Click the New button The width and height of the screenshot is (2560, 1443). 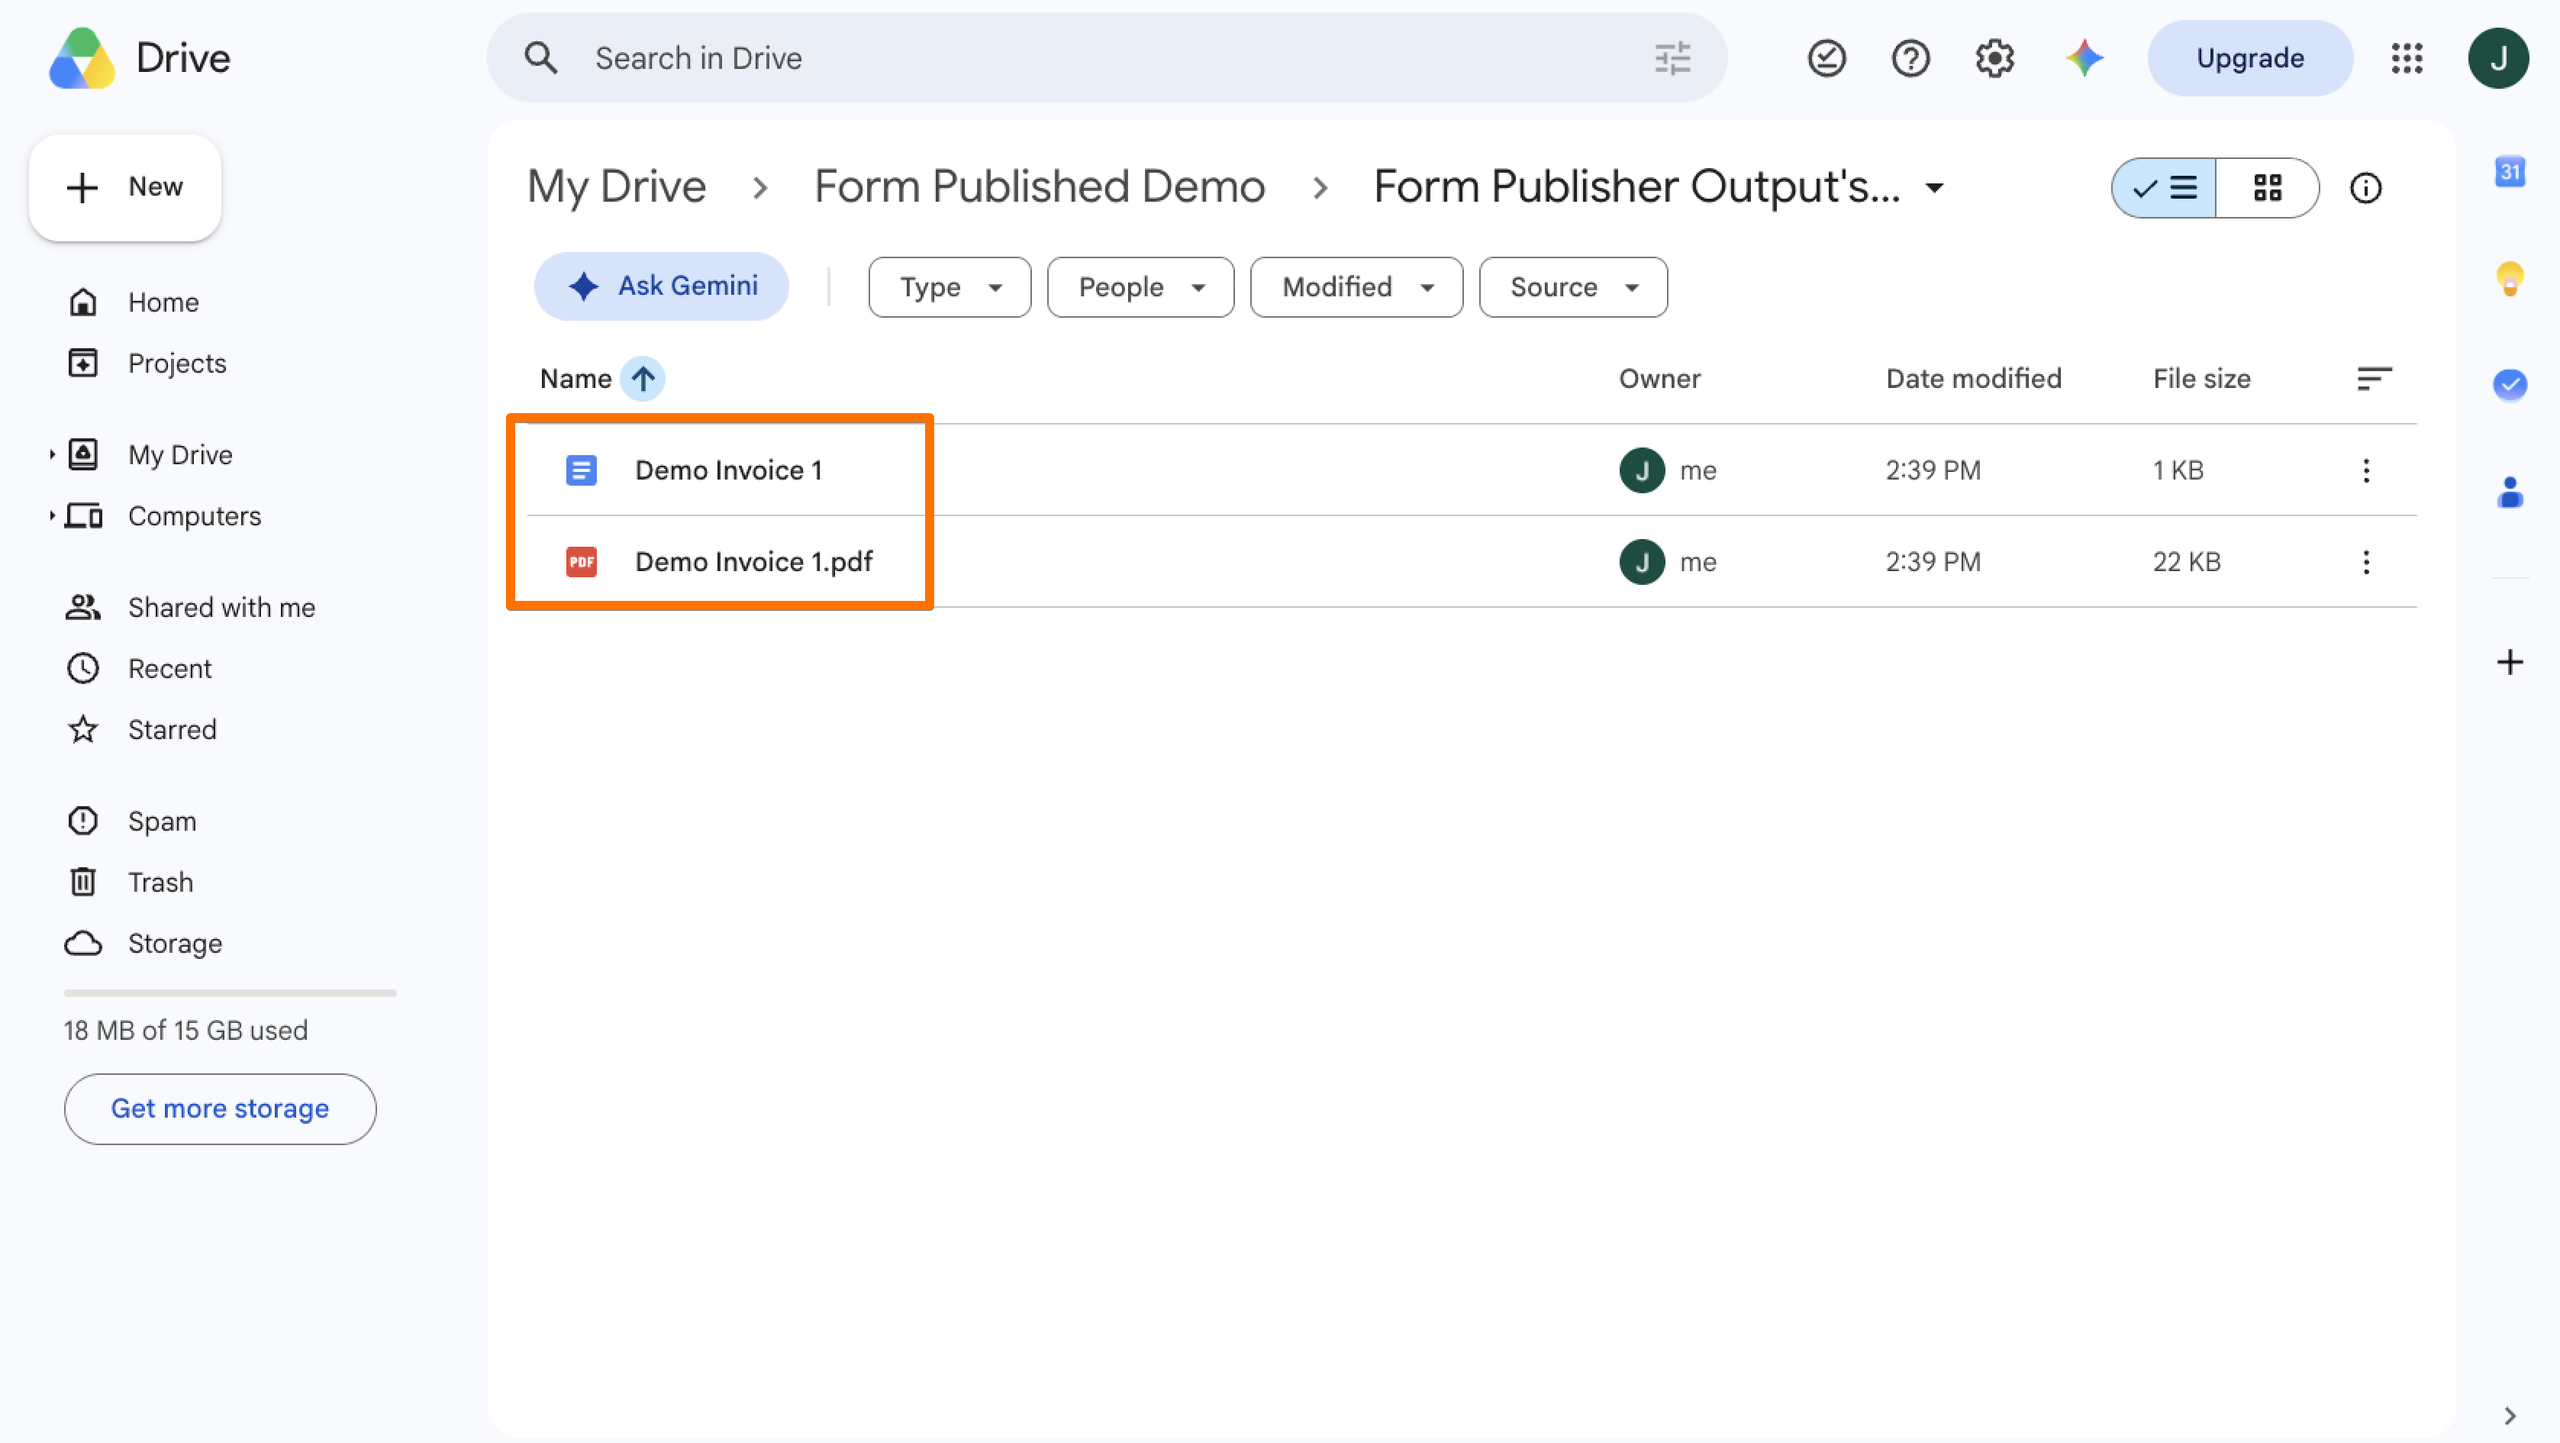(125, 187)
